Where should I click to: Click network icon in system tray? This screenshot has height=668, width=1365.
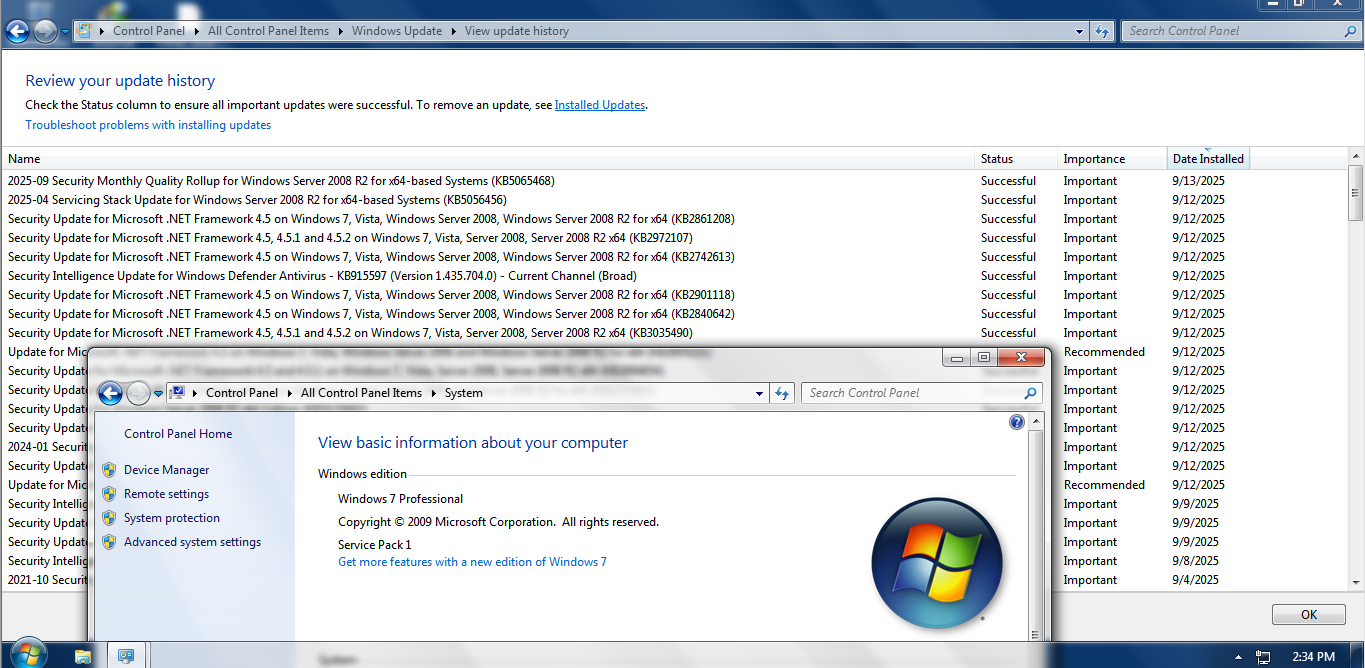(1263, 657)
